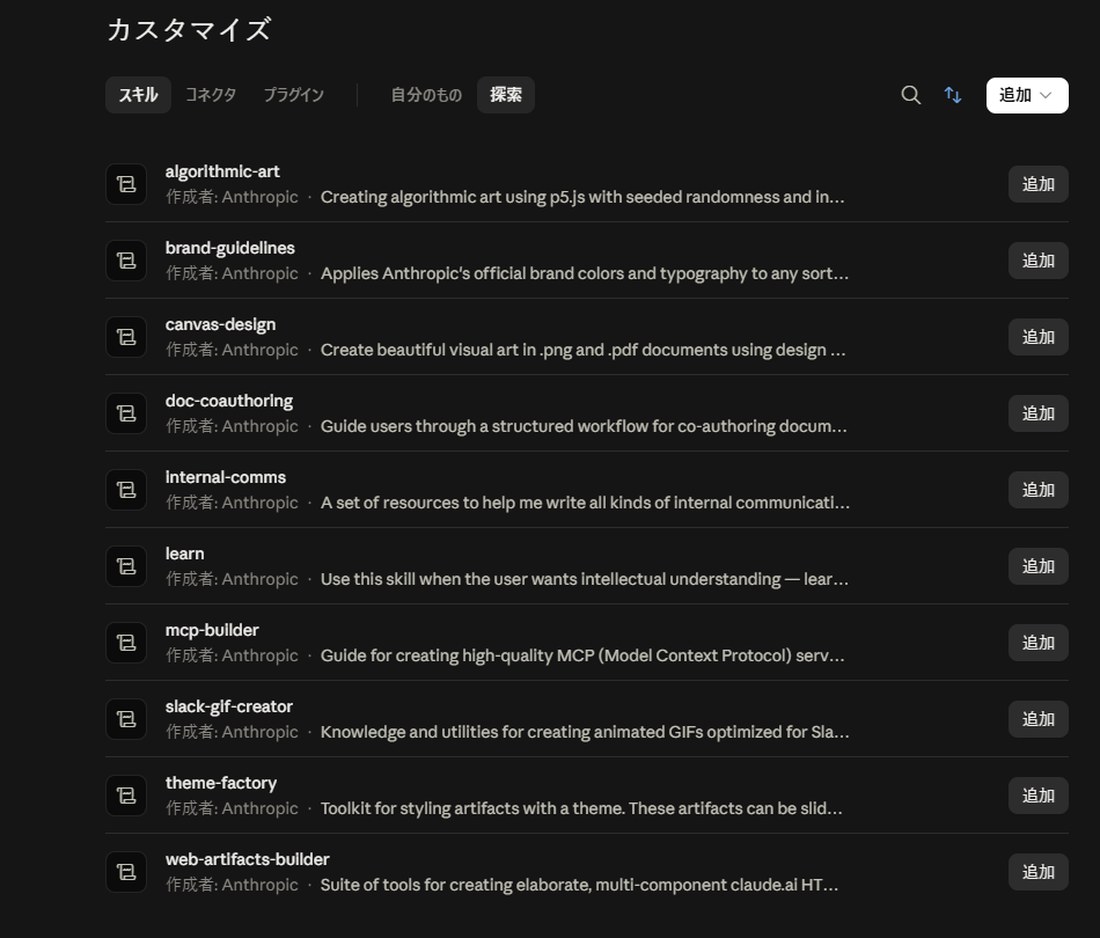
Task: Add the theme-factory skill
Action: click(1038, 796)
